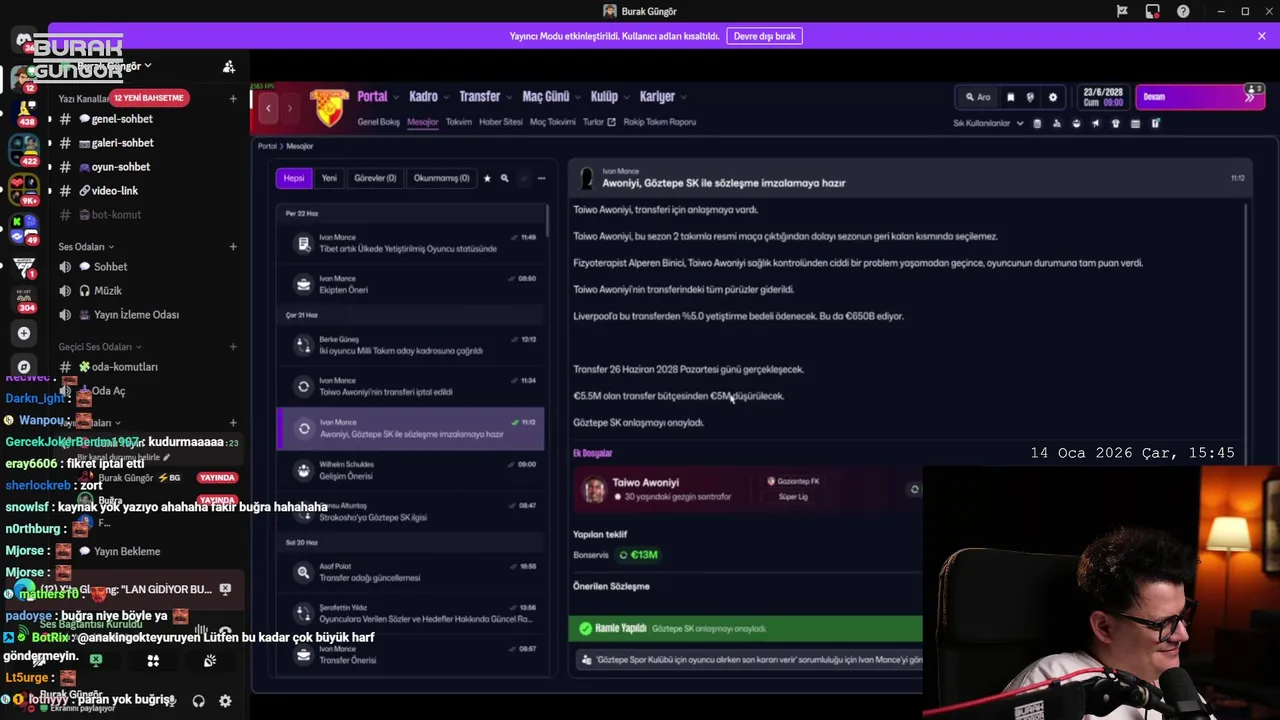Open the Kadro menu
Image resolution: width=1280 pixels, height=720 pixels.
coord(423,97)
